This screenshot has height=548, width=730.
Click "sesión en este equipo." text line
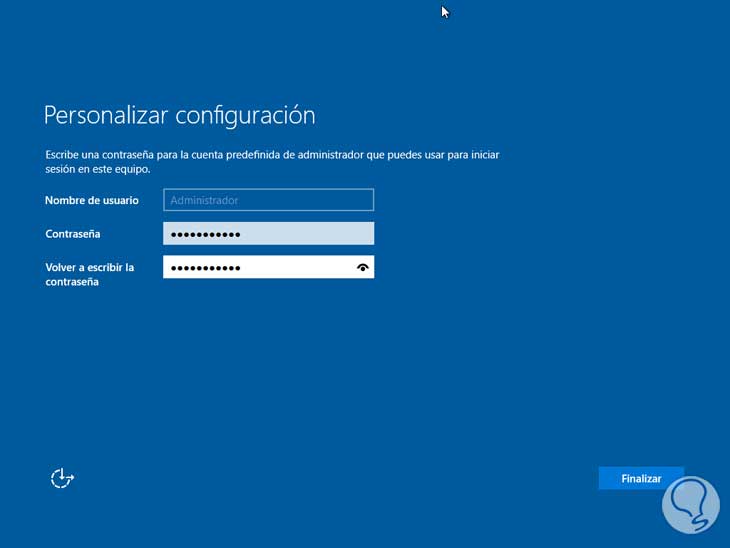click(97, 170)
